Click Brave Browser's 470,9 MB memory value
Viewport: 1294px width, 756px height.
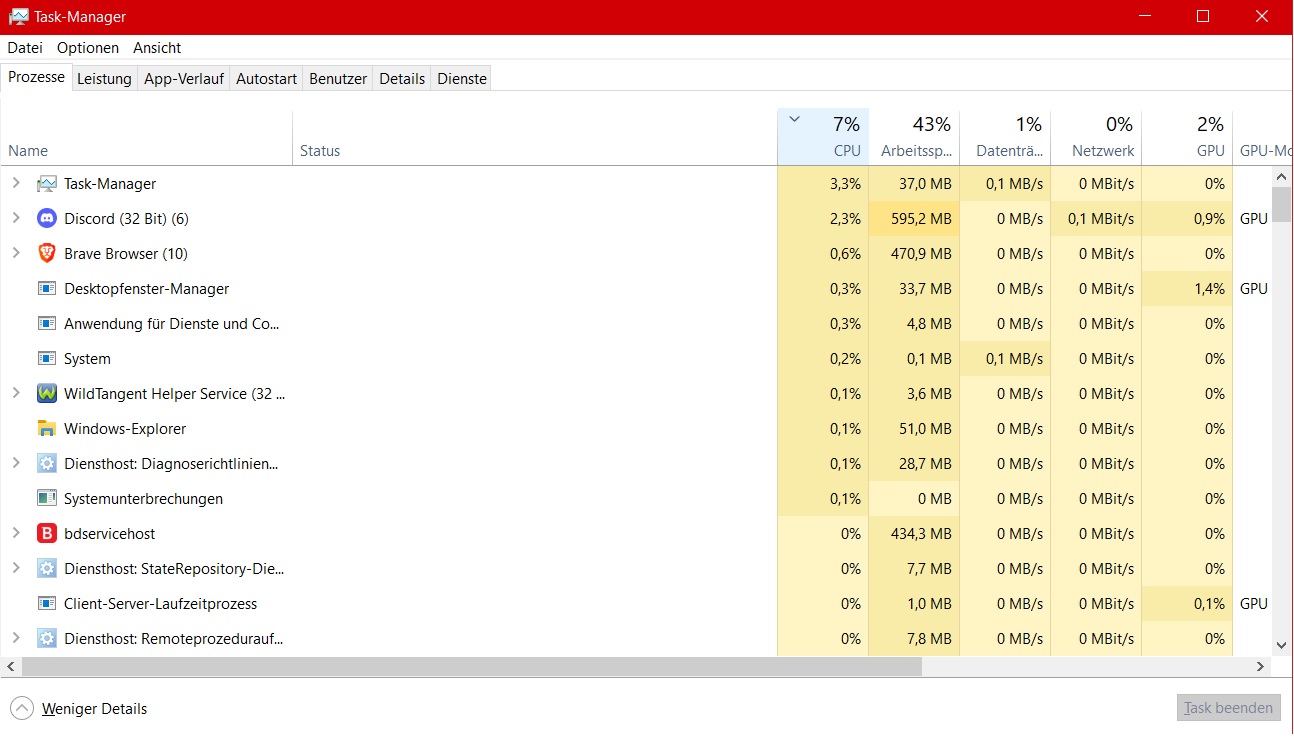click(x=921, y=254)
